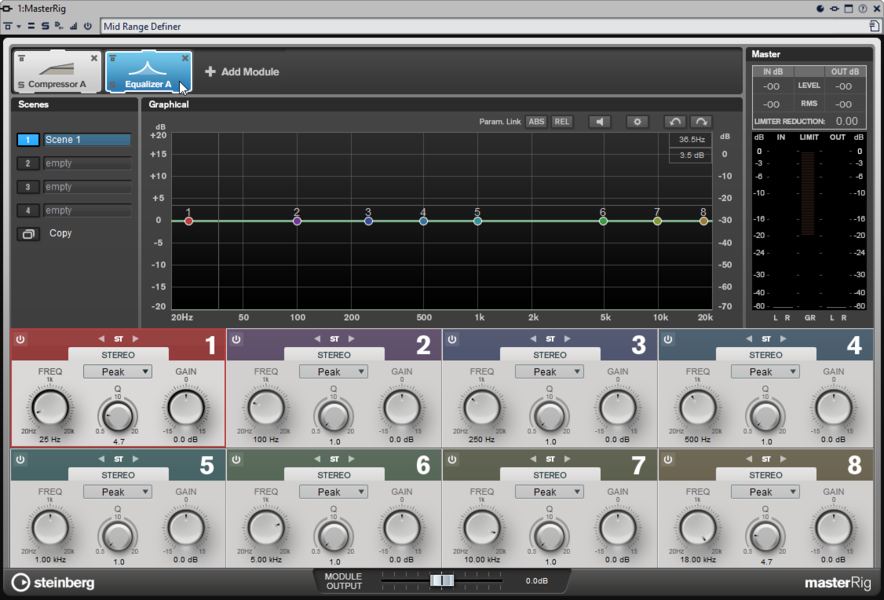Screen dimensions: 884x600
Task: Click band 1 previous channel arrow
Action: pyautogui.click(x=101, y=339)
